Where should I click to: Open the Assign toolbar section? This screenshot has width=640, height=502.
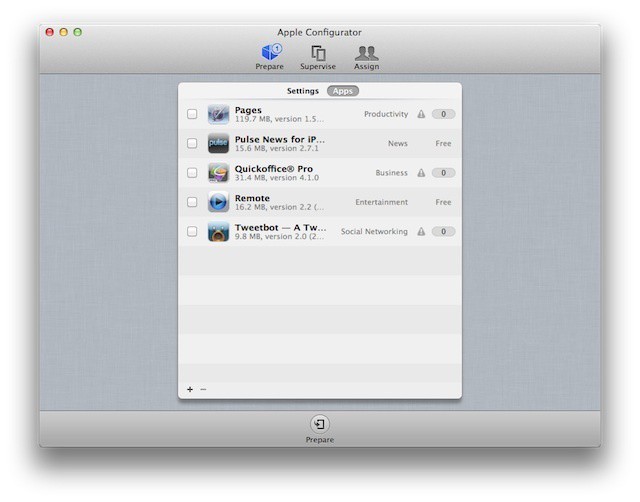(367, 57)
